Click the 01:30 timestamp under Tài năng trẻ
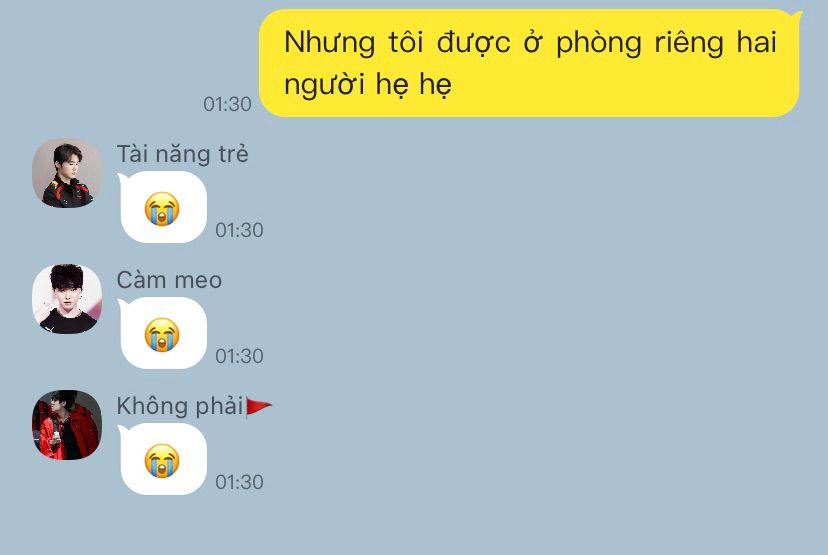Screen dimensions: 828x555 point(239,230)
